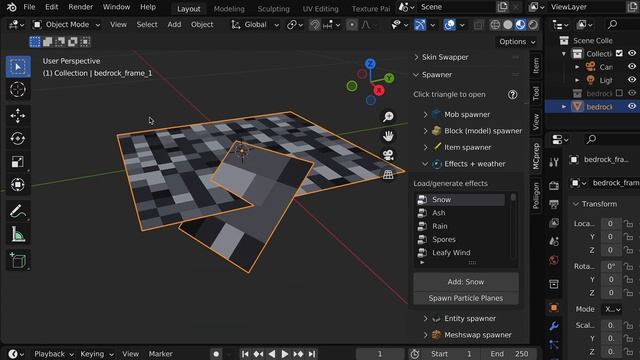Open Global transform orientation dropdown
Viewport: 640px width, 360px height.
256,24
